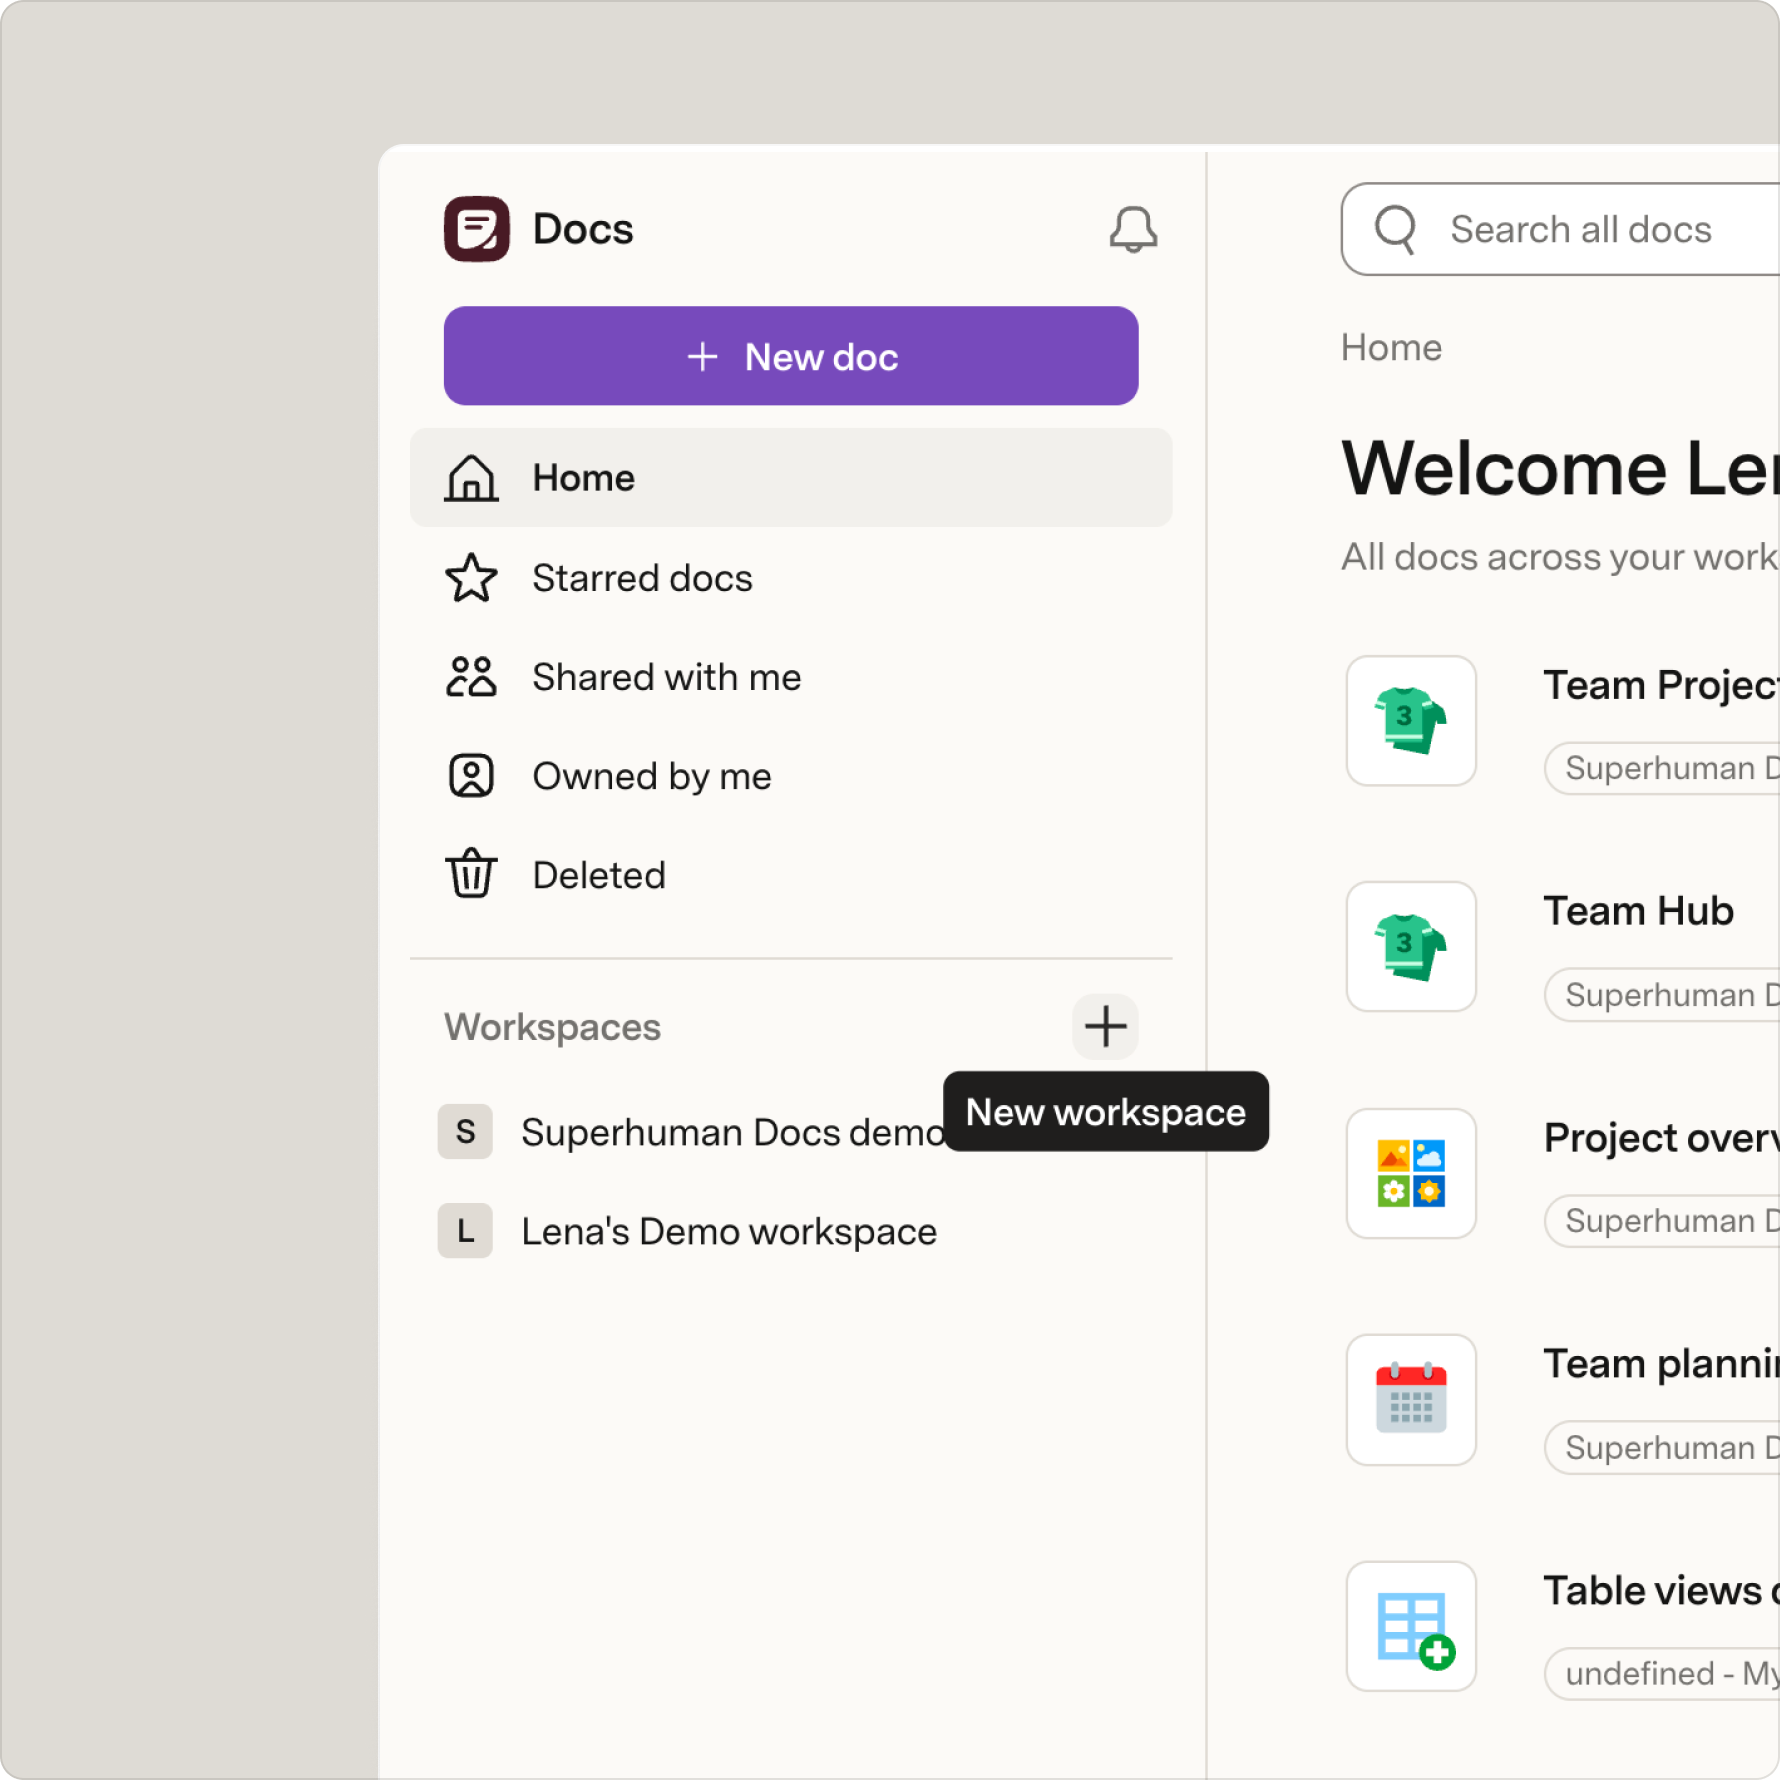
Task: Click the Search all docs field
Action: (1561, 229)
